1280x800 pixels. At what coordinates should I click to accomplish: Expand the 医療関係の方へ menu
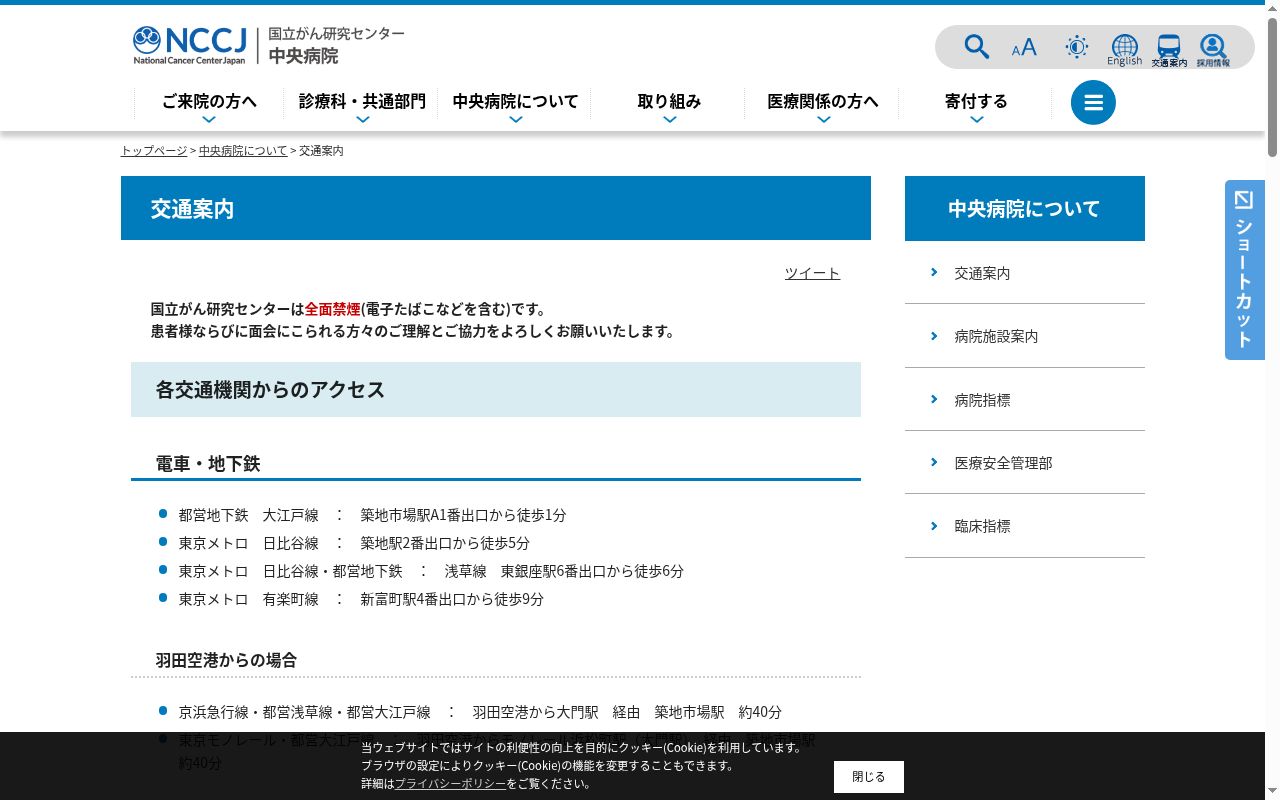[x=823, y=104]
